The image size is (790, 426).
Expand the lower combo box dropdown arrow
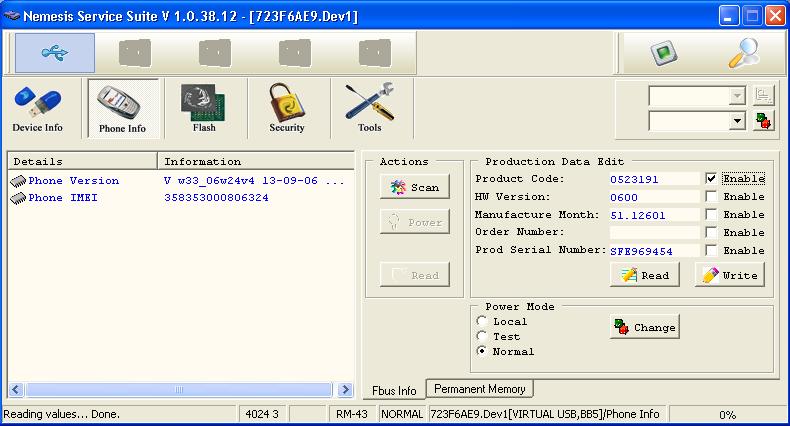(x=738, y=121)
